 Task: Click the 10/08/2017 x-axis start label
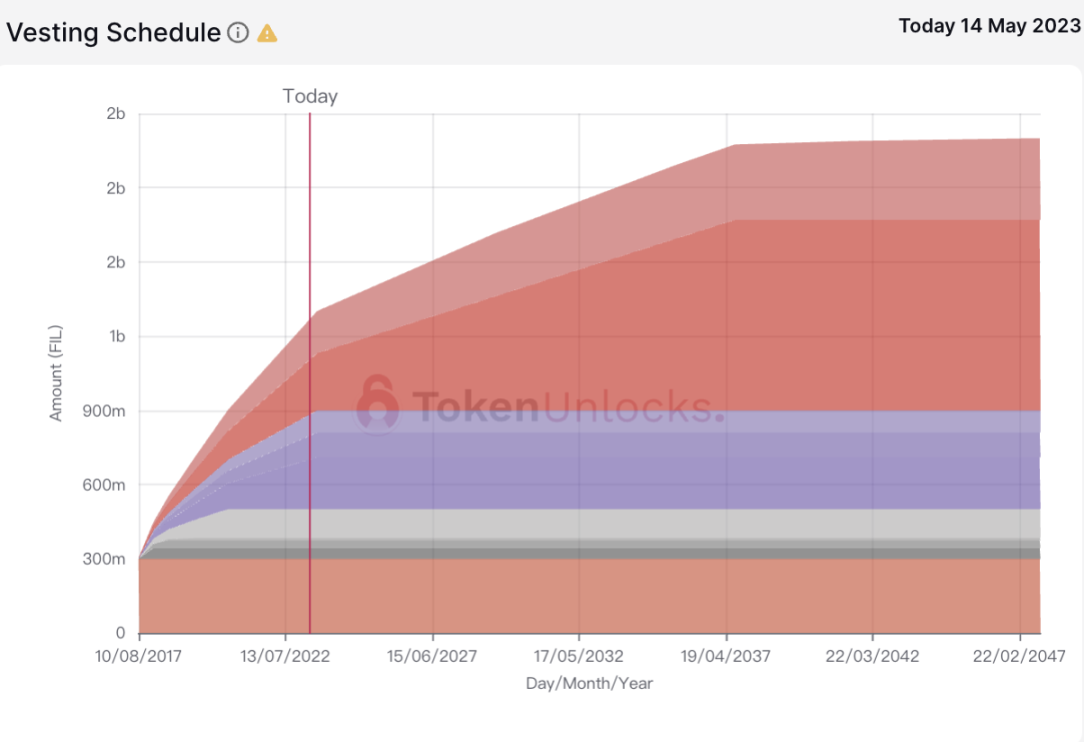[138, 656]
